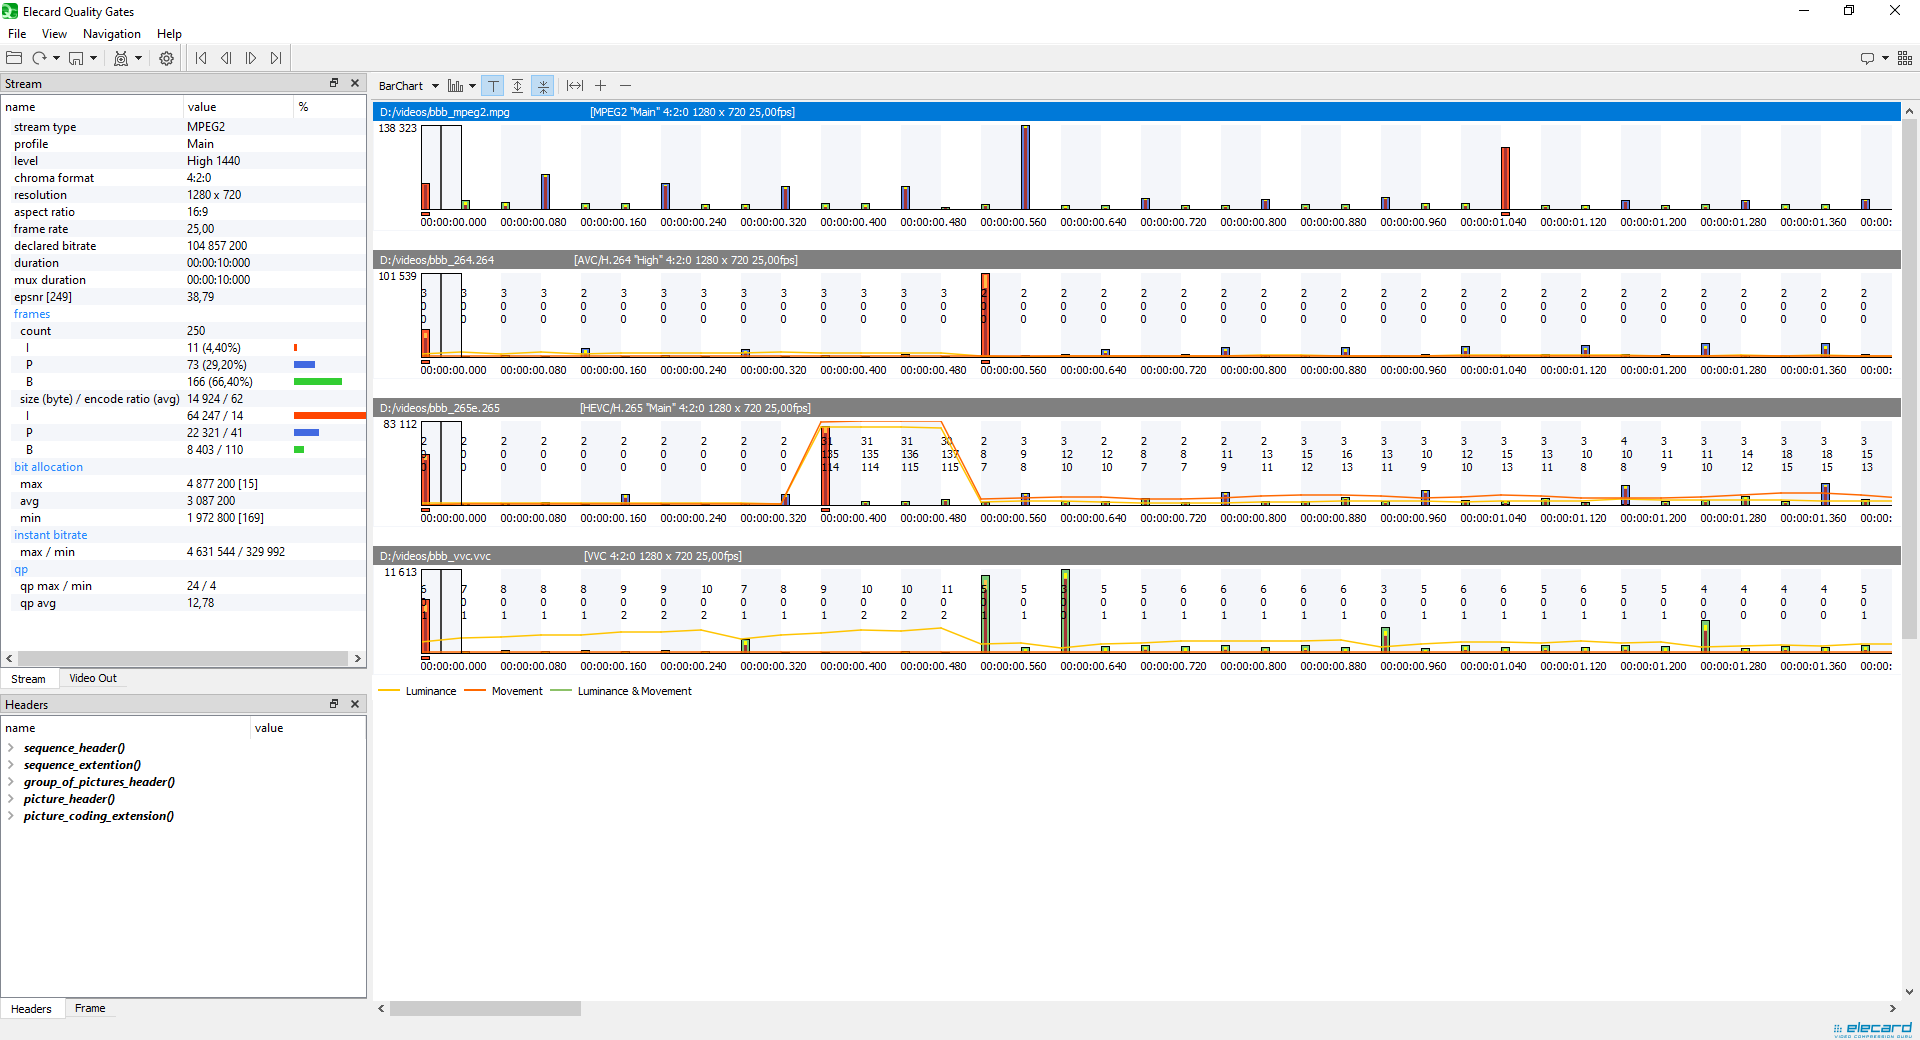This screenshot has height=1040, width=1920.
Task: Open the settings gear in the toolbar
Action: 166,58
